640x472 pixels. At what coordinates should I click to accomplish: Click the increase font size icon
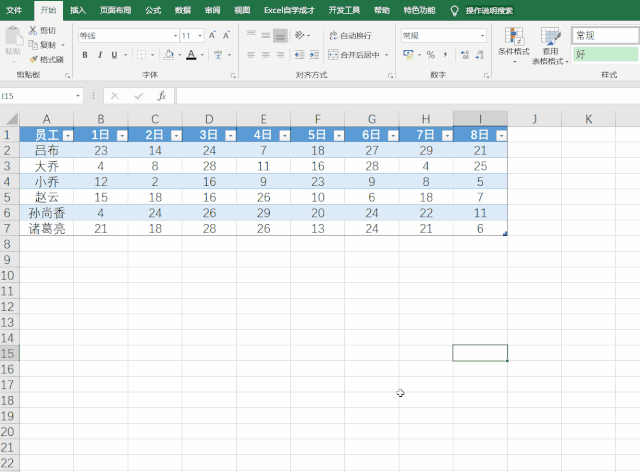[x=212, y=35]
